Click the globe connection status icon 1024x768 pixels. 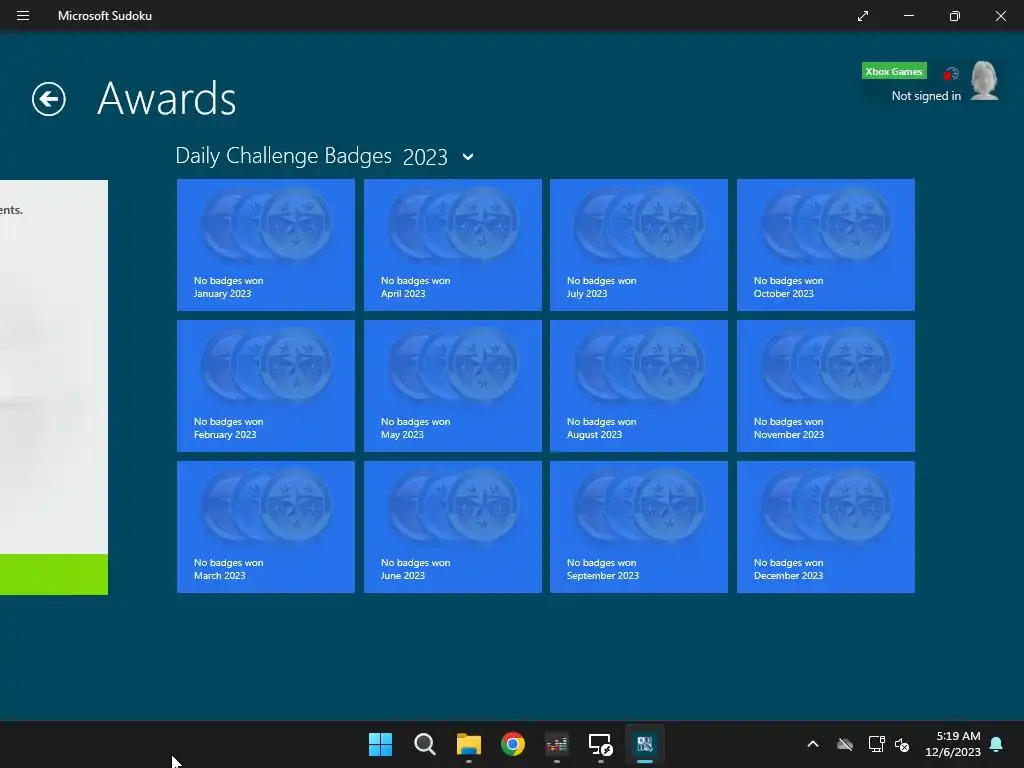tap(950, 73)
